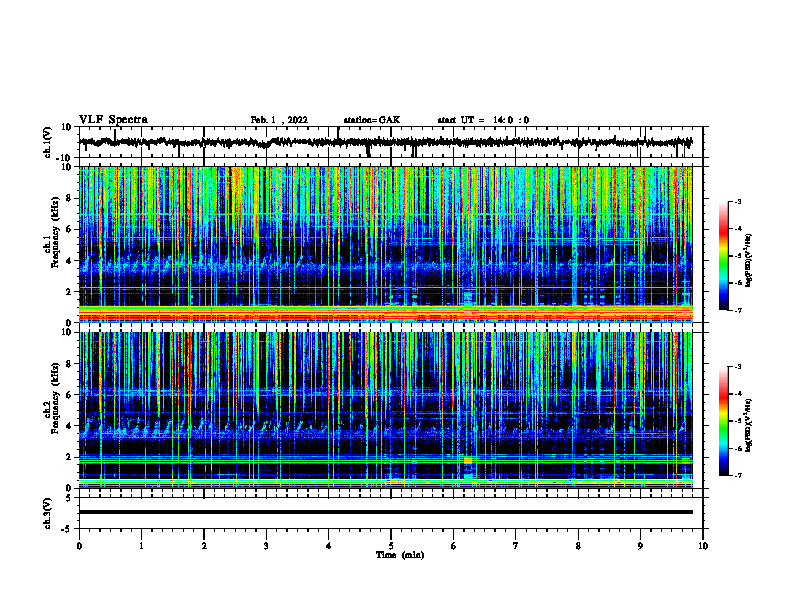Click the '4' kHz tick on ch.1 spectrogram axis

pos(69,261)
